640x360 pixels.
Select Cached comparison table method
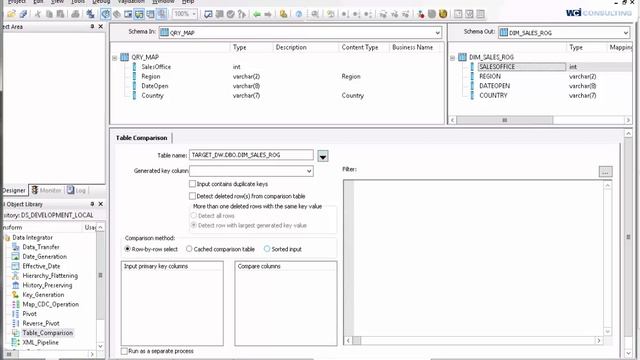click(x=189, y=249)
